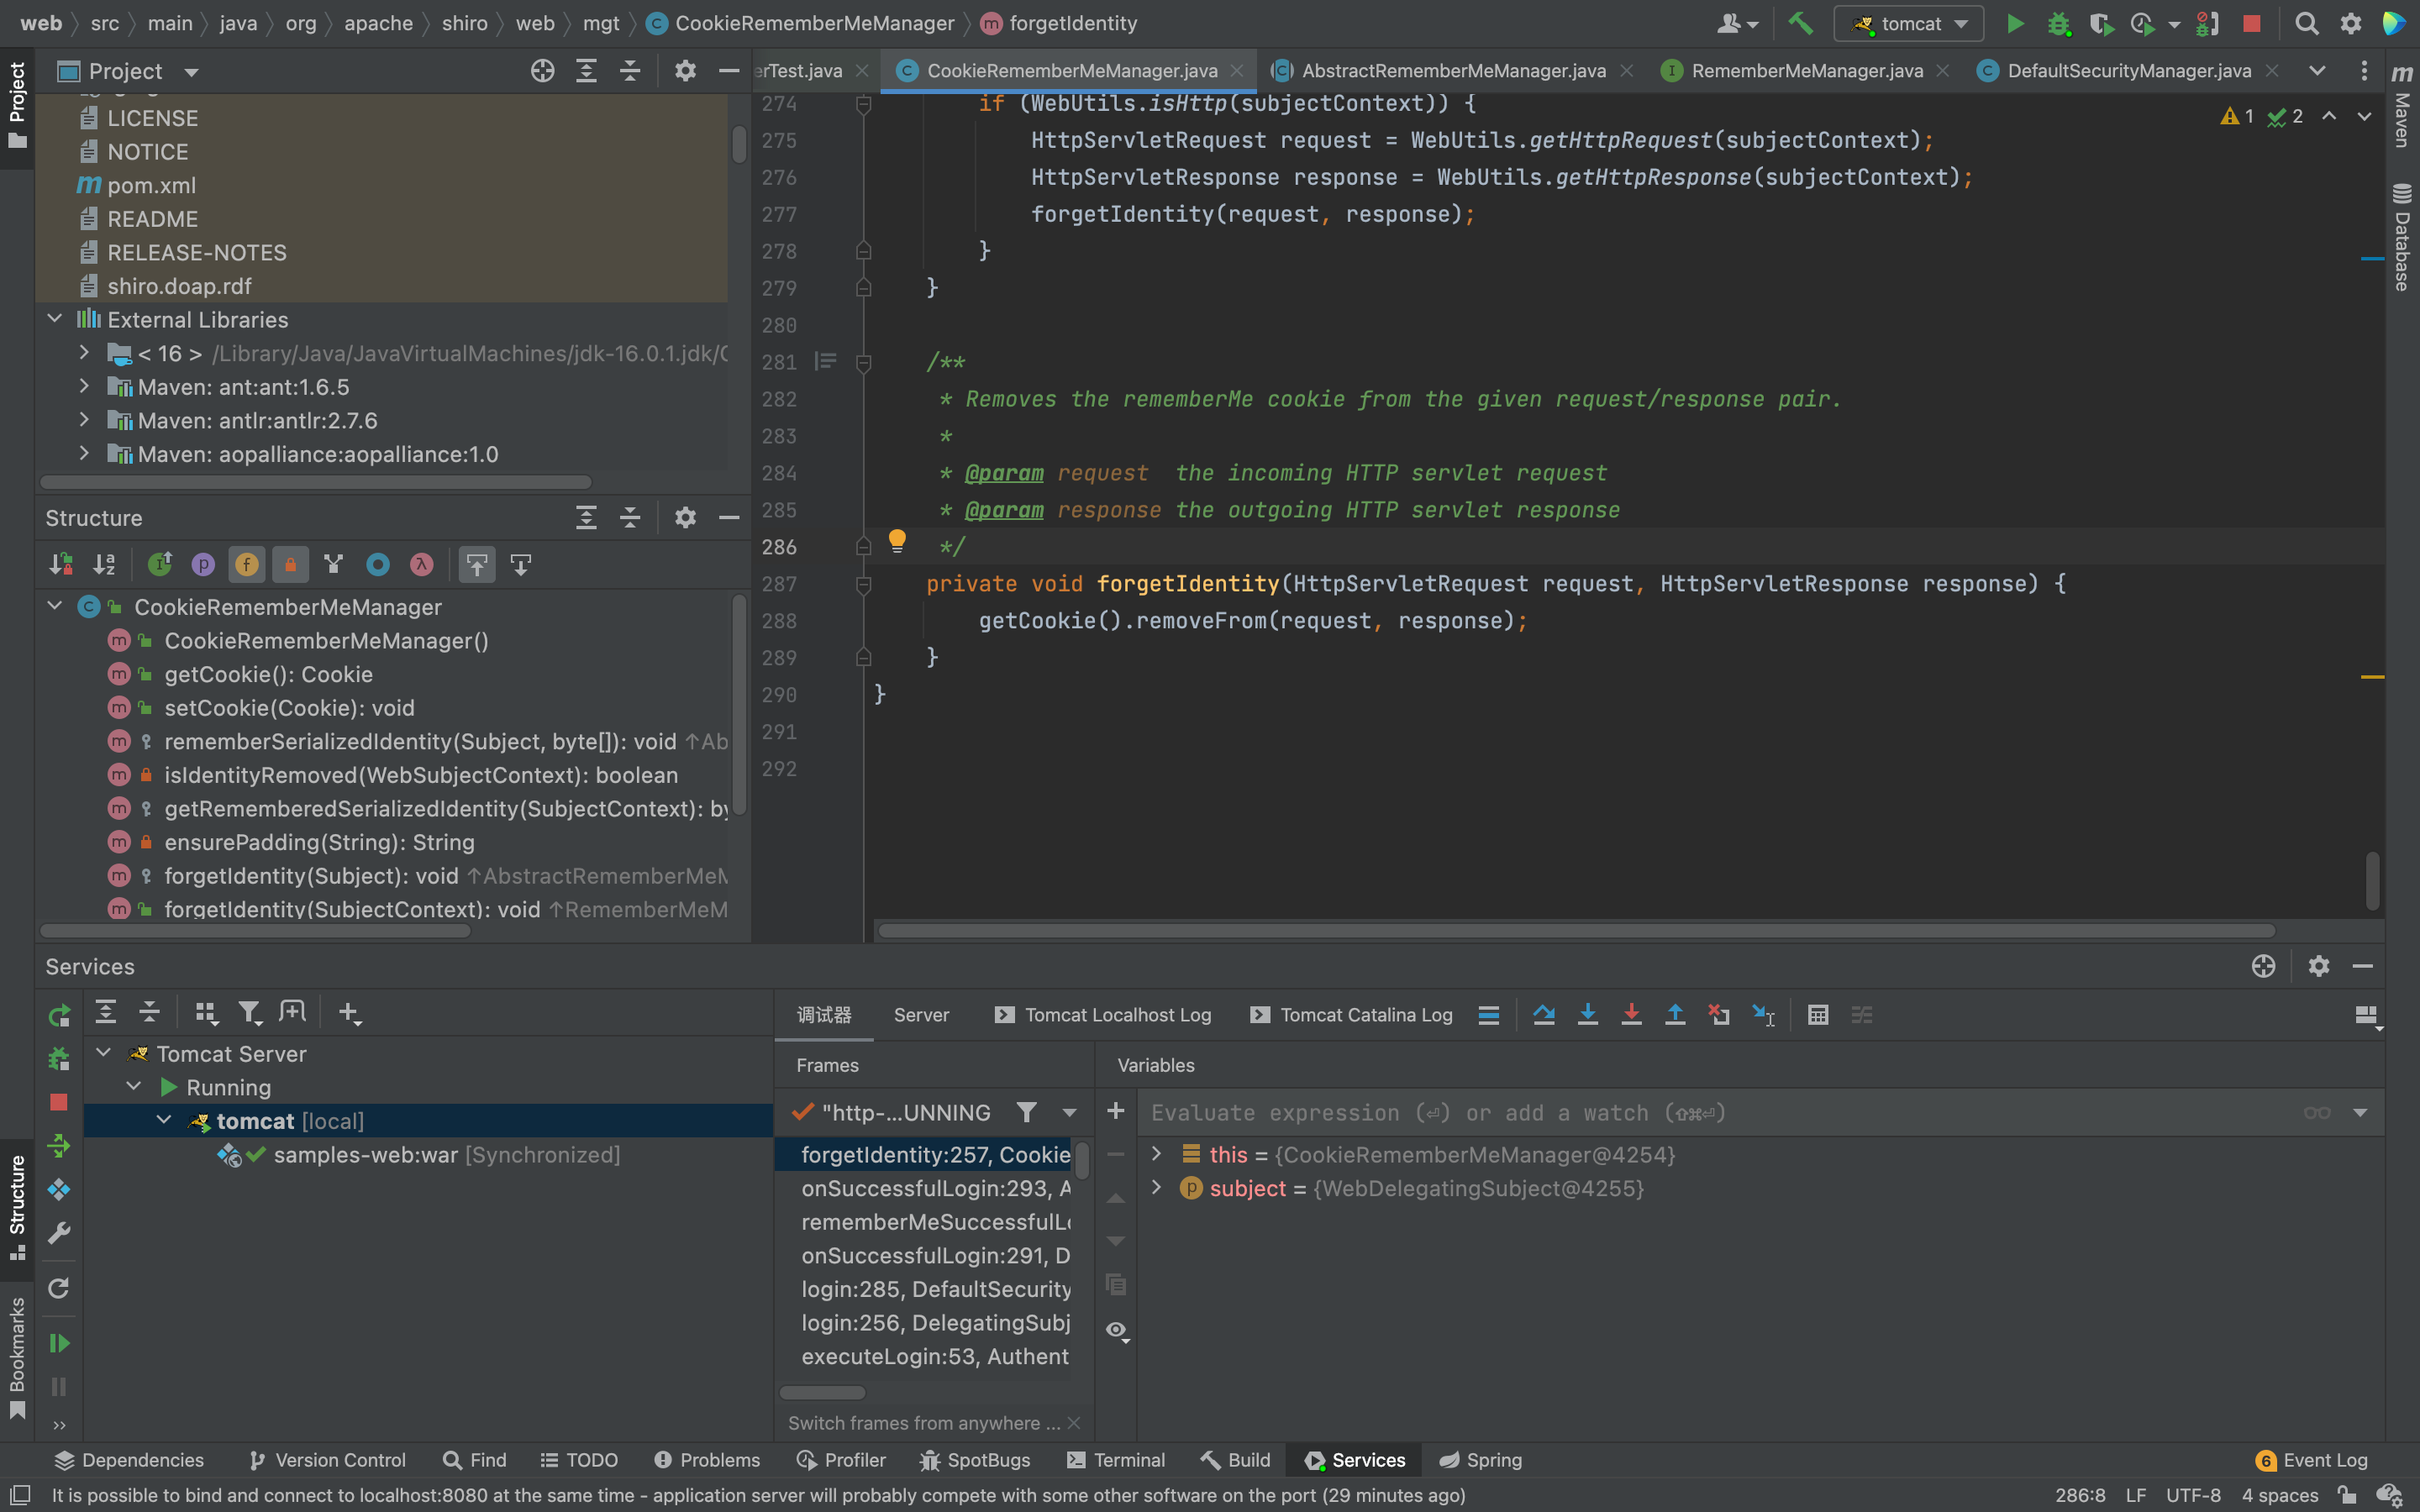The image size is (2420, 1512).
Task: Debug the tomcat configuration
Action: 2058,23
